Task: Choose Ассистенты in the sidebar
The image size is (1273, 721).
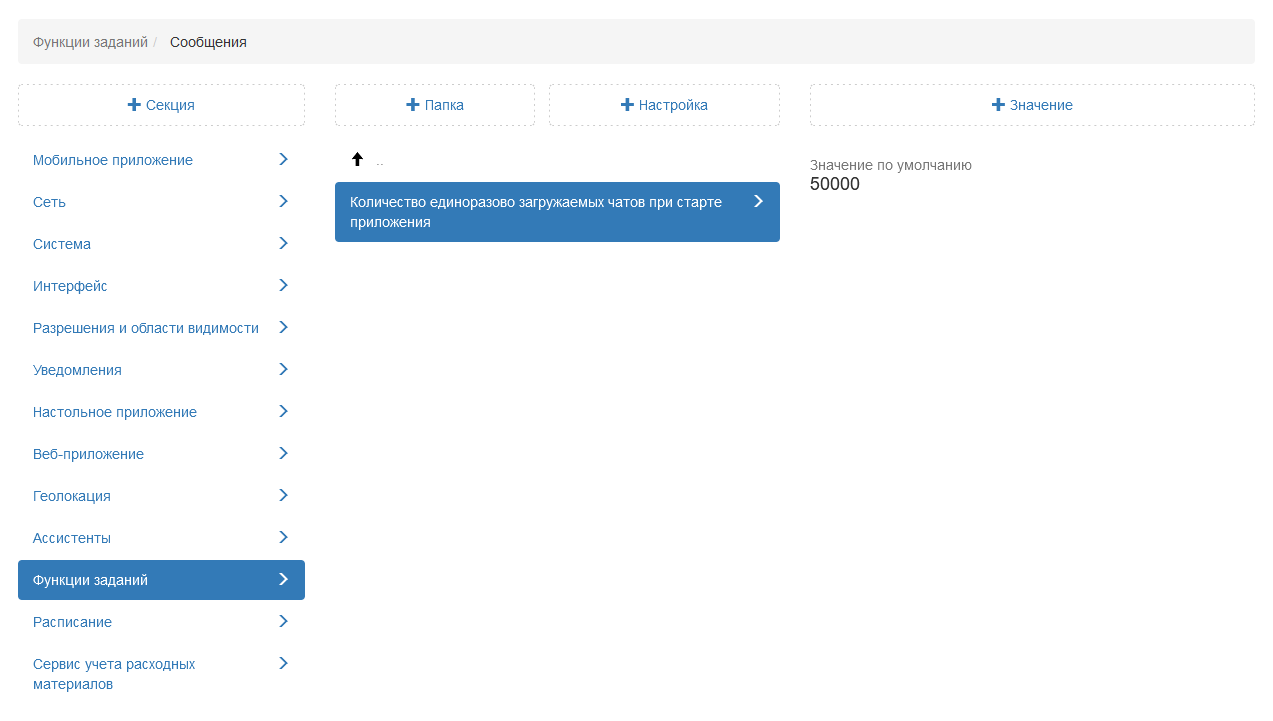Action: pyautogui.click(x=72, y=538)
